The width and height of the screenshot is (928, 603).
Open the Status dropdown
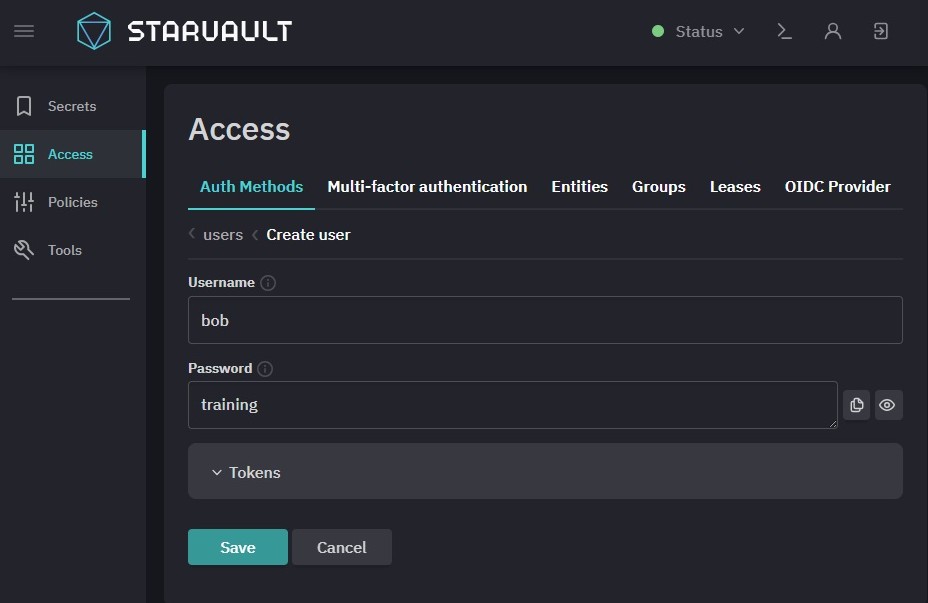coord(698,31)
